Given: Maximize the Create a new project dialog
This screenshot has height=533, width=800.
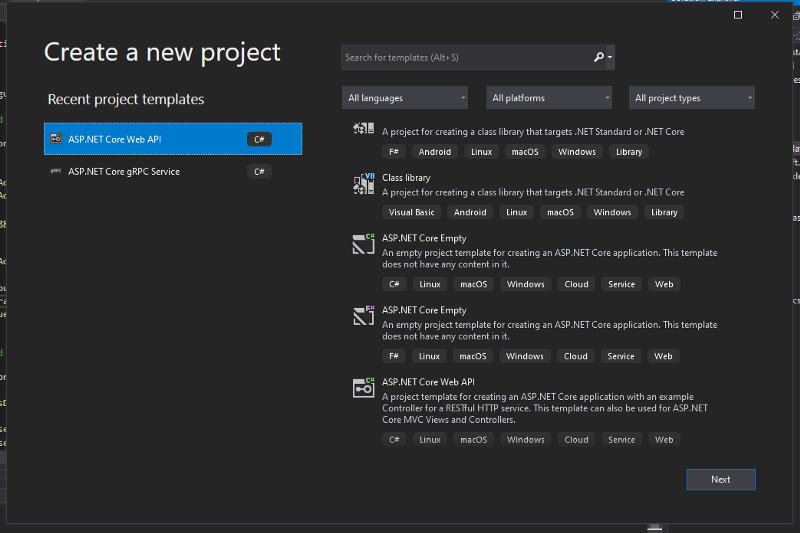Looking at the screenshot, I should 738,15.
